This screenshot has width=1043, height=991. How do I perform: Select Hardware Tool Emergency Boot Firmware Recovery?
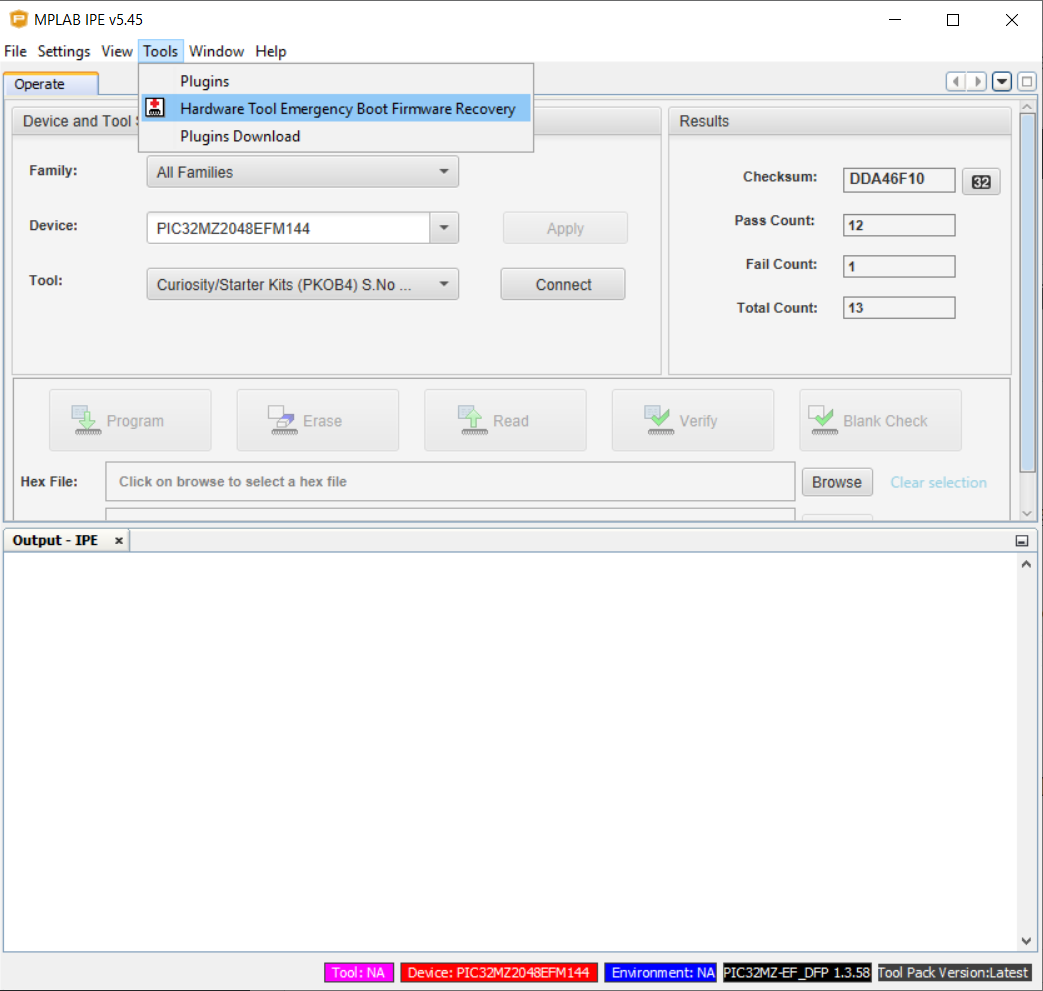[x=336, y=108]
